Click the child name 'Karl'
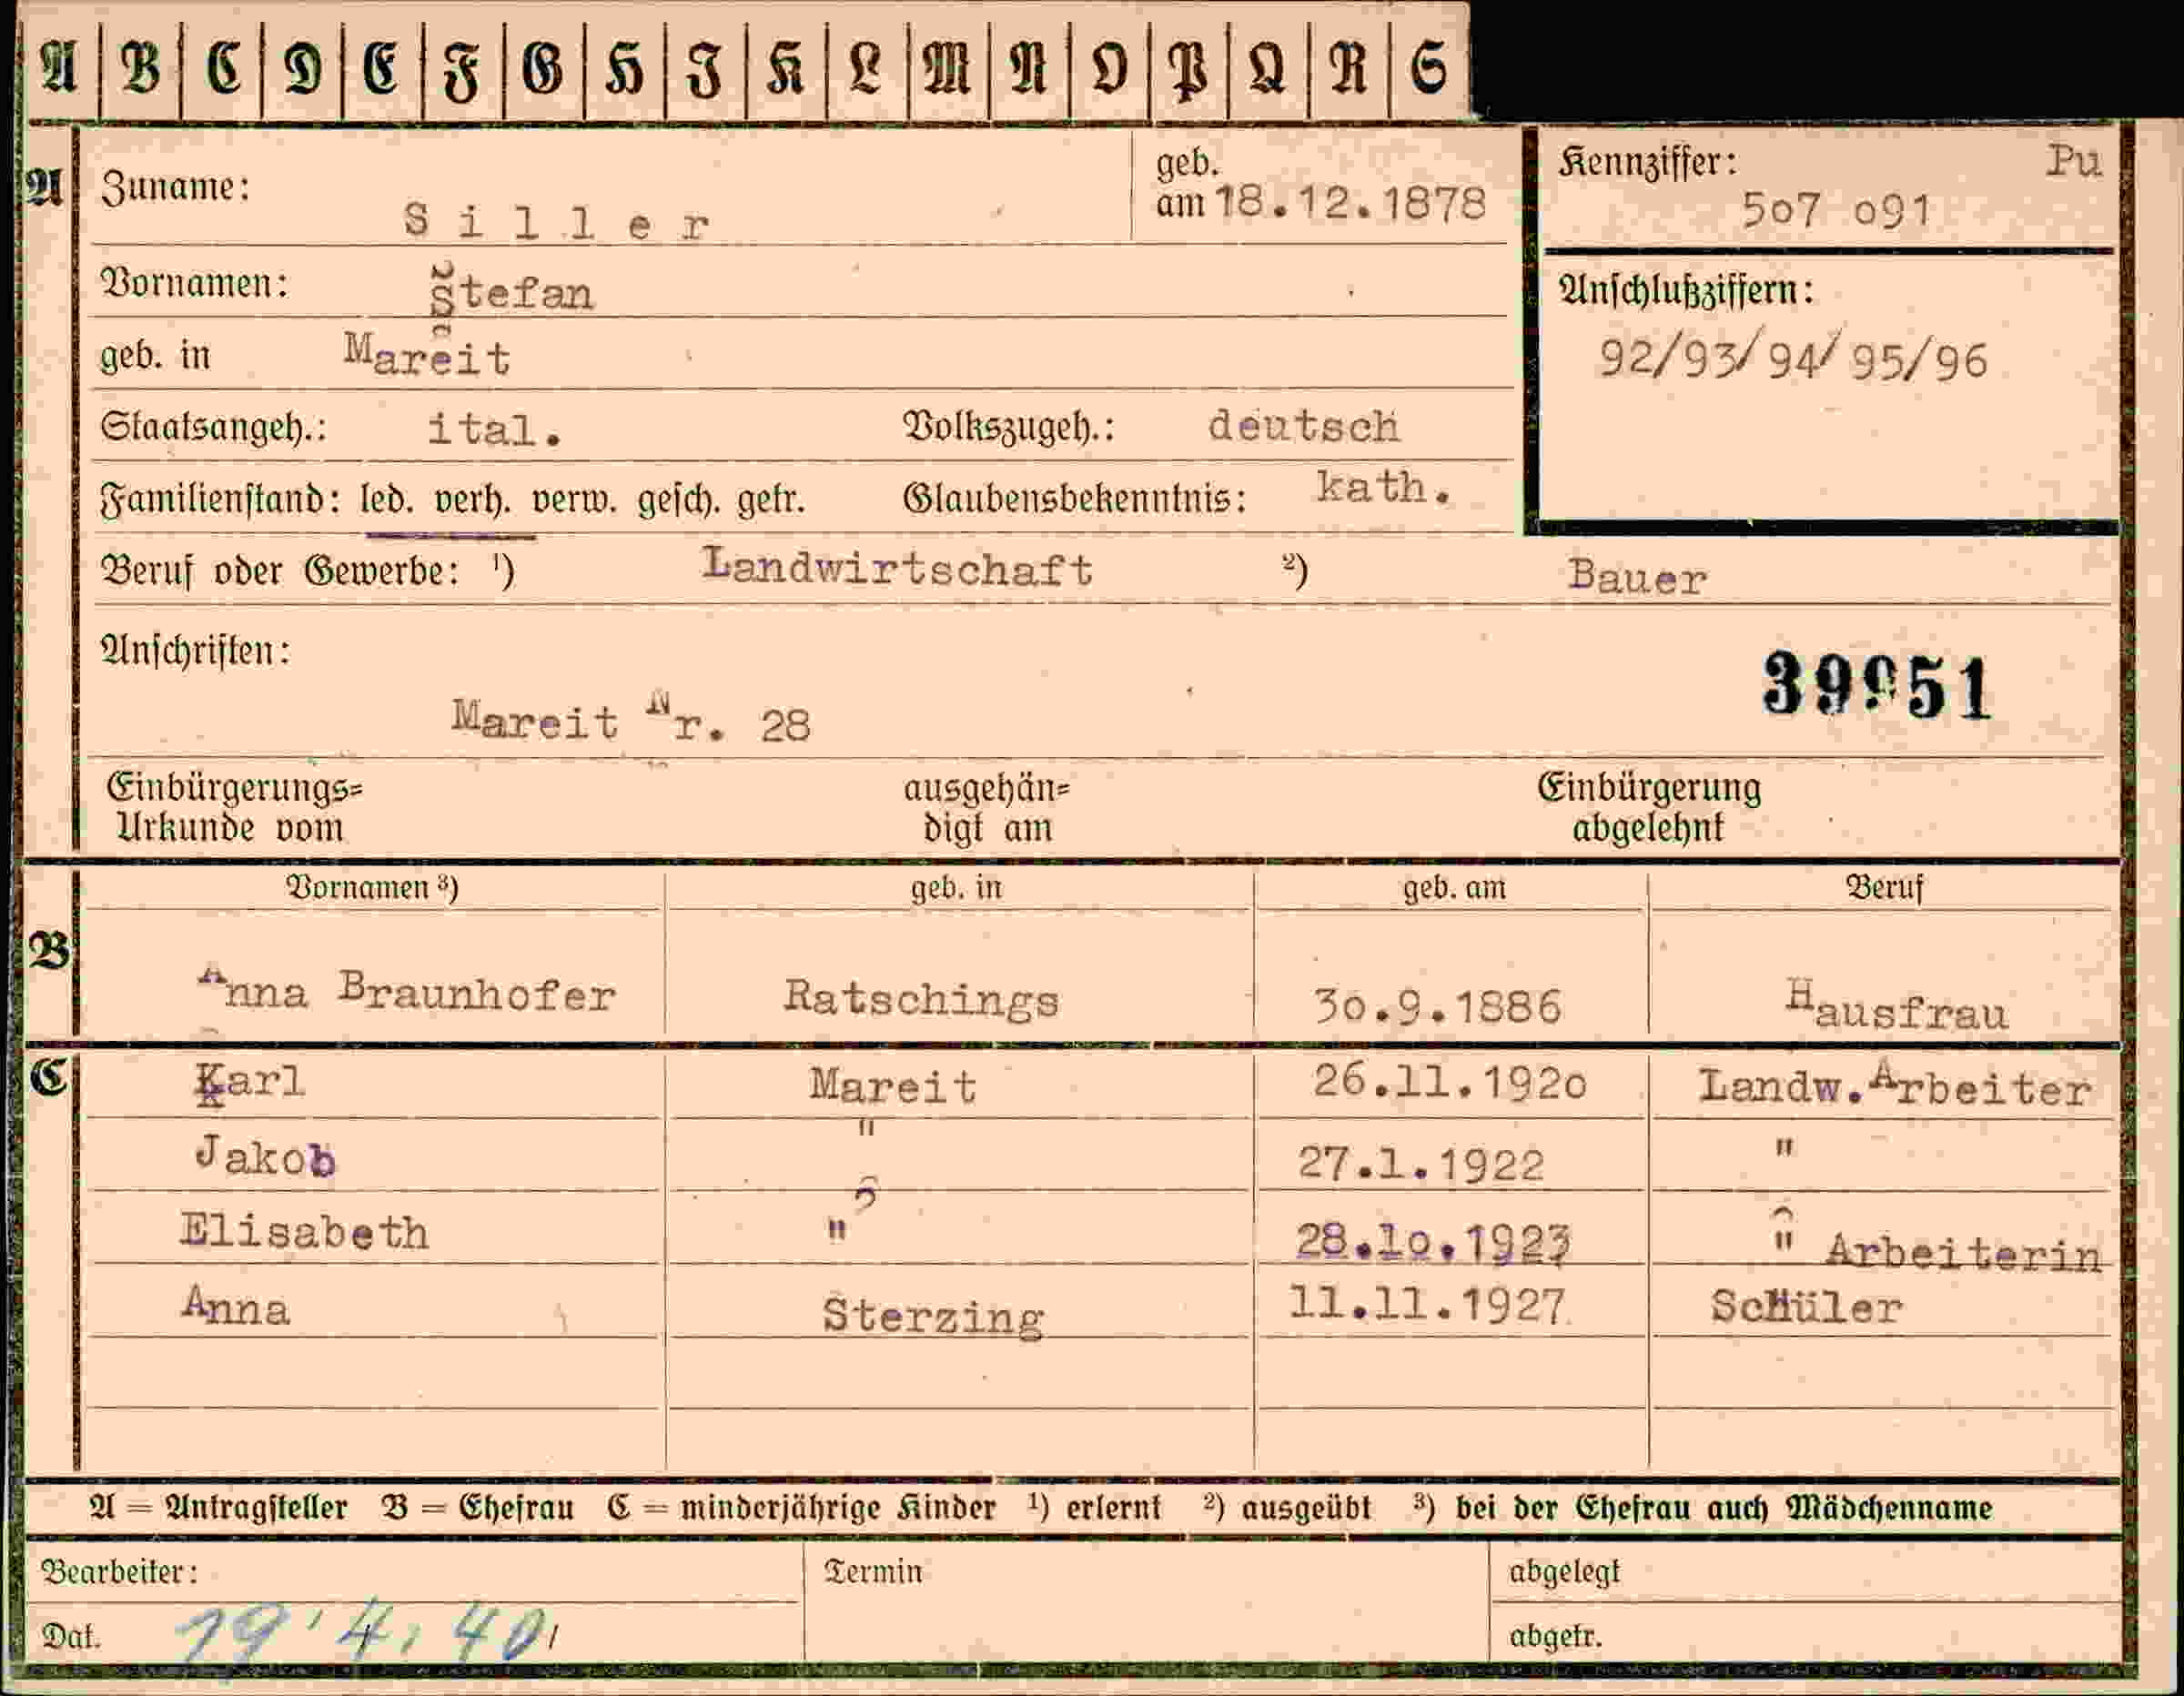This screenshot has width=2184, height=1696. click(x=250, y=1082)
